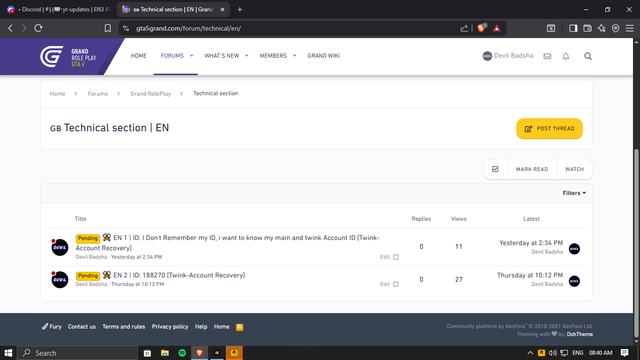Click the browser forward arrow

coord(24,28)
